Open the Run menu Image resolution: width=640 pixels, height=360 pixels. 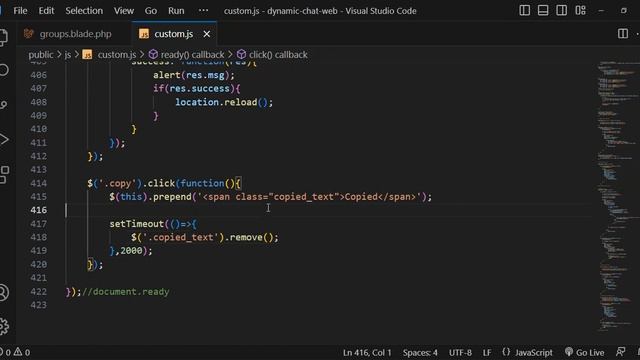(176, 11)
